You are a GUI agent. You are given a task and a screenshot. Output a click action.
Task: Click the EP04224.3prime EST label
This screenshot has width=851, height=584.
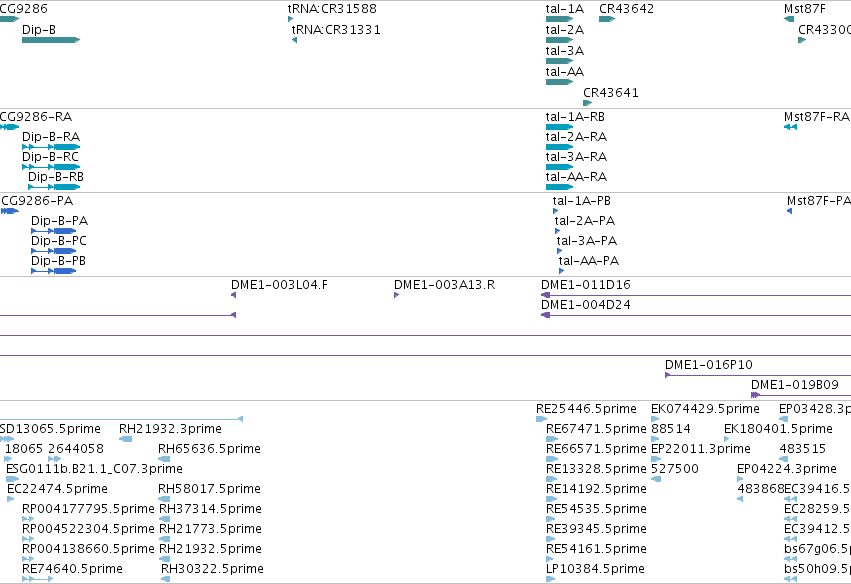(x=787, y=469)
